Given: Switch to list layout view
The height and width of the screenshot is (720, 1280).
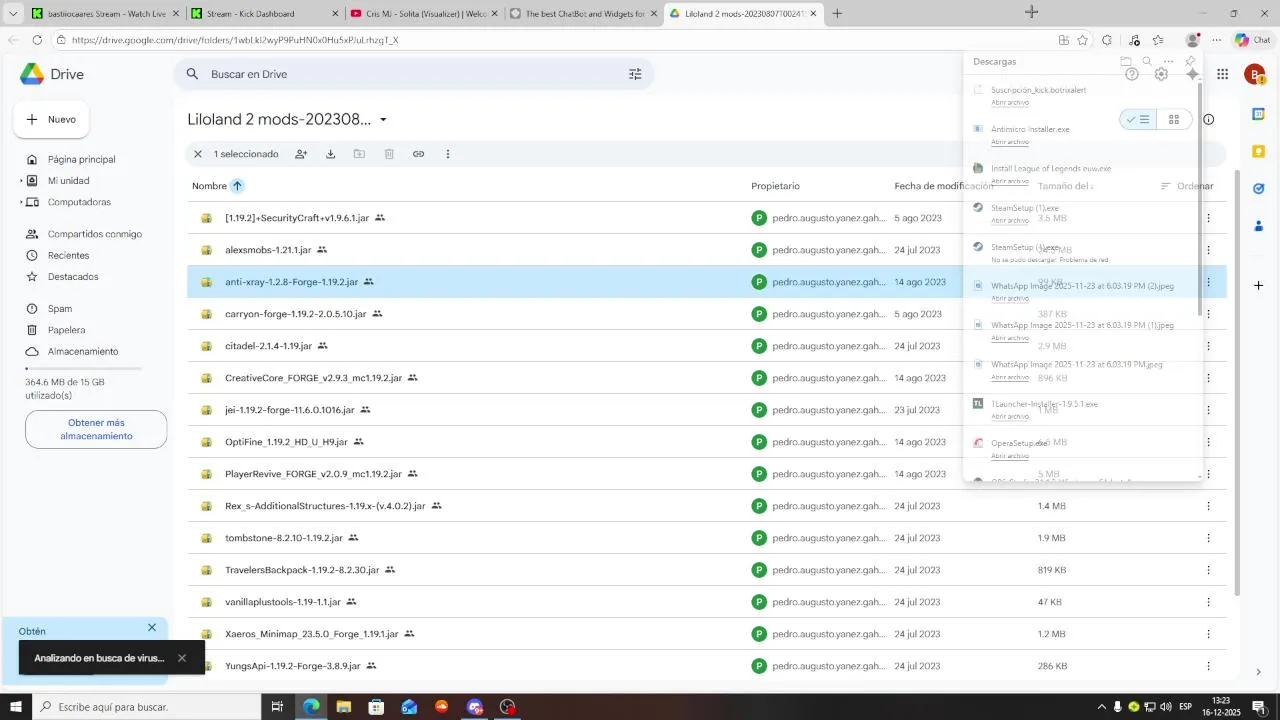Looking at the screenshot, I should click(1138, 119).
